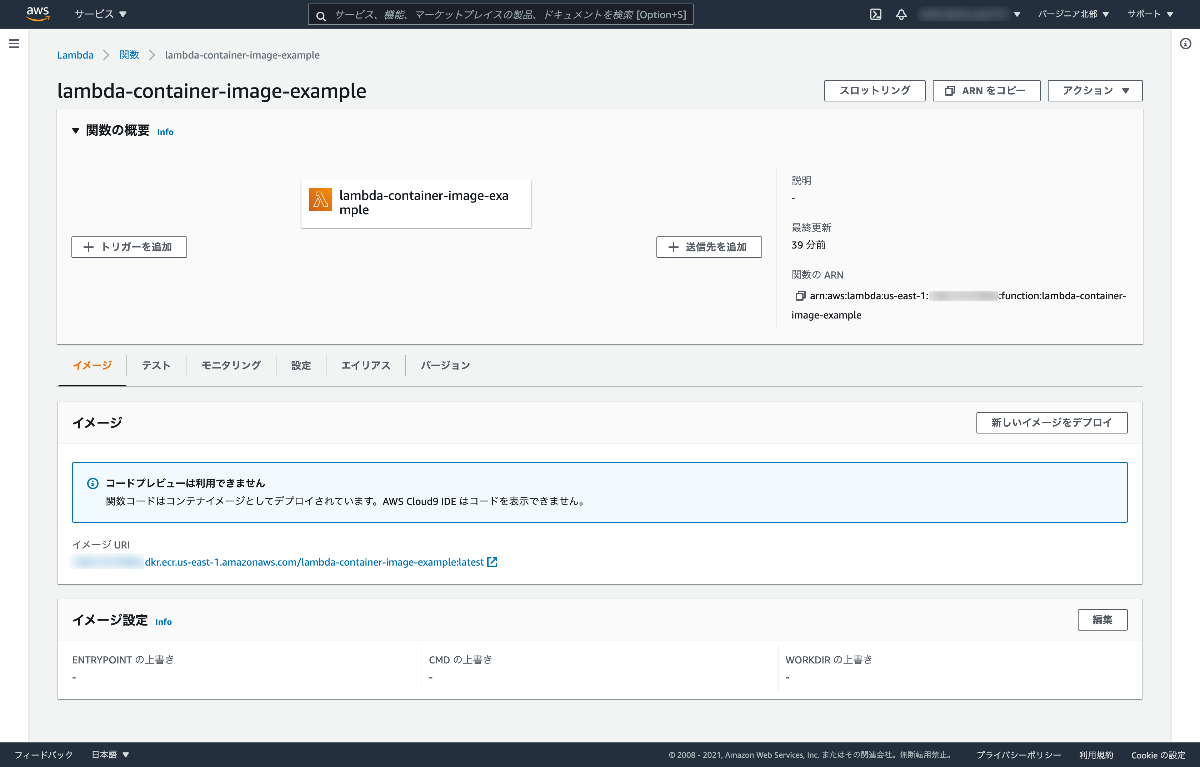
Task: Switch to the モニタリング tab
Action: [x=231, y=366]
